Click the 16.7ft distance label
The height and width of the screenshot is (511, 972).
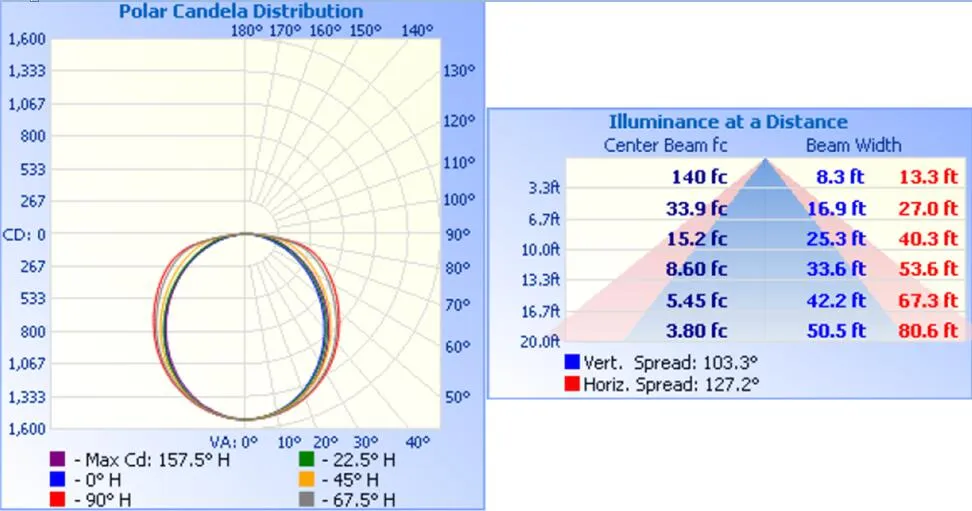point(540,311)
